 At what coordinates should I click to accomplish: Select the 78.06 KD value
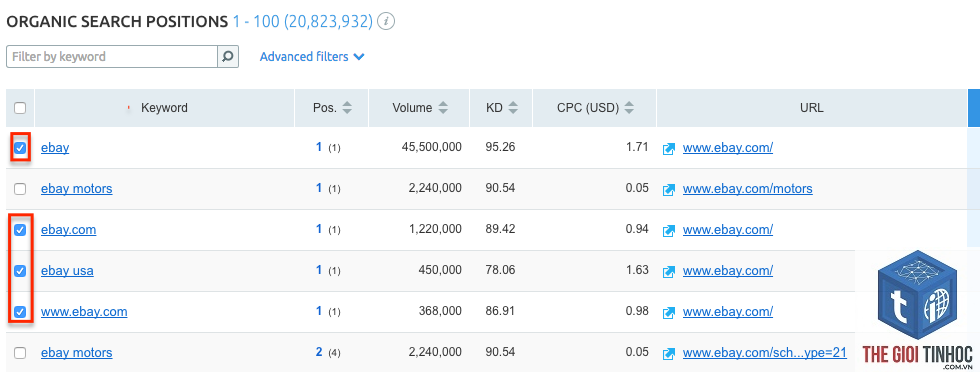[x=500, y=270]
